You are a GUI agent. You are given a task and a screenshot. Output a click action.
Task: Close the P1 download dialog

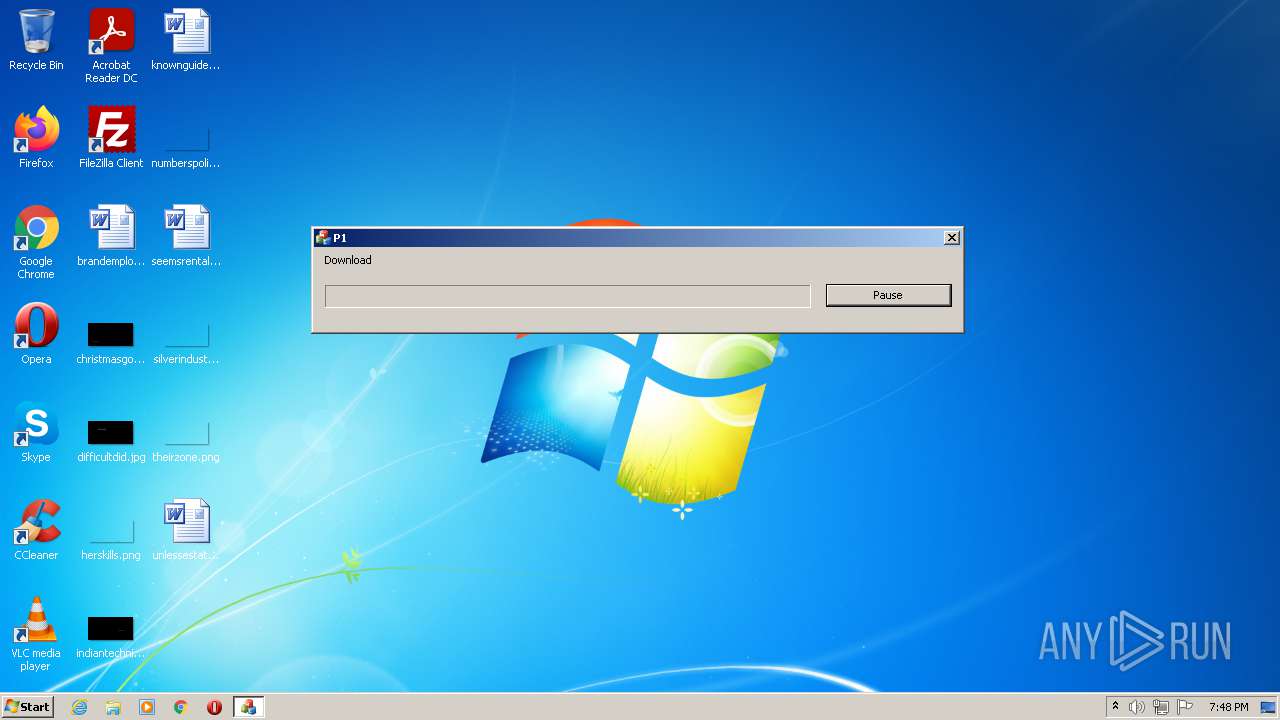(952, 237)
